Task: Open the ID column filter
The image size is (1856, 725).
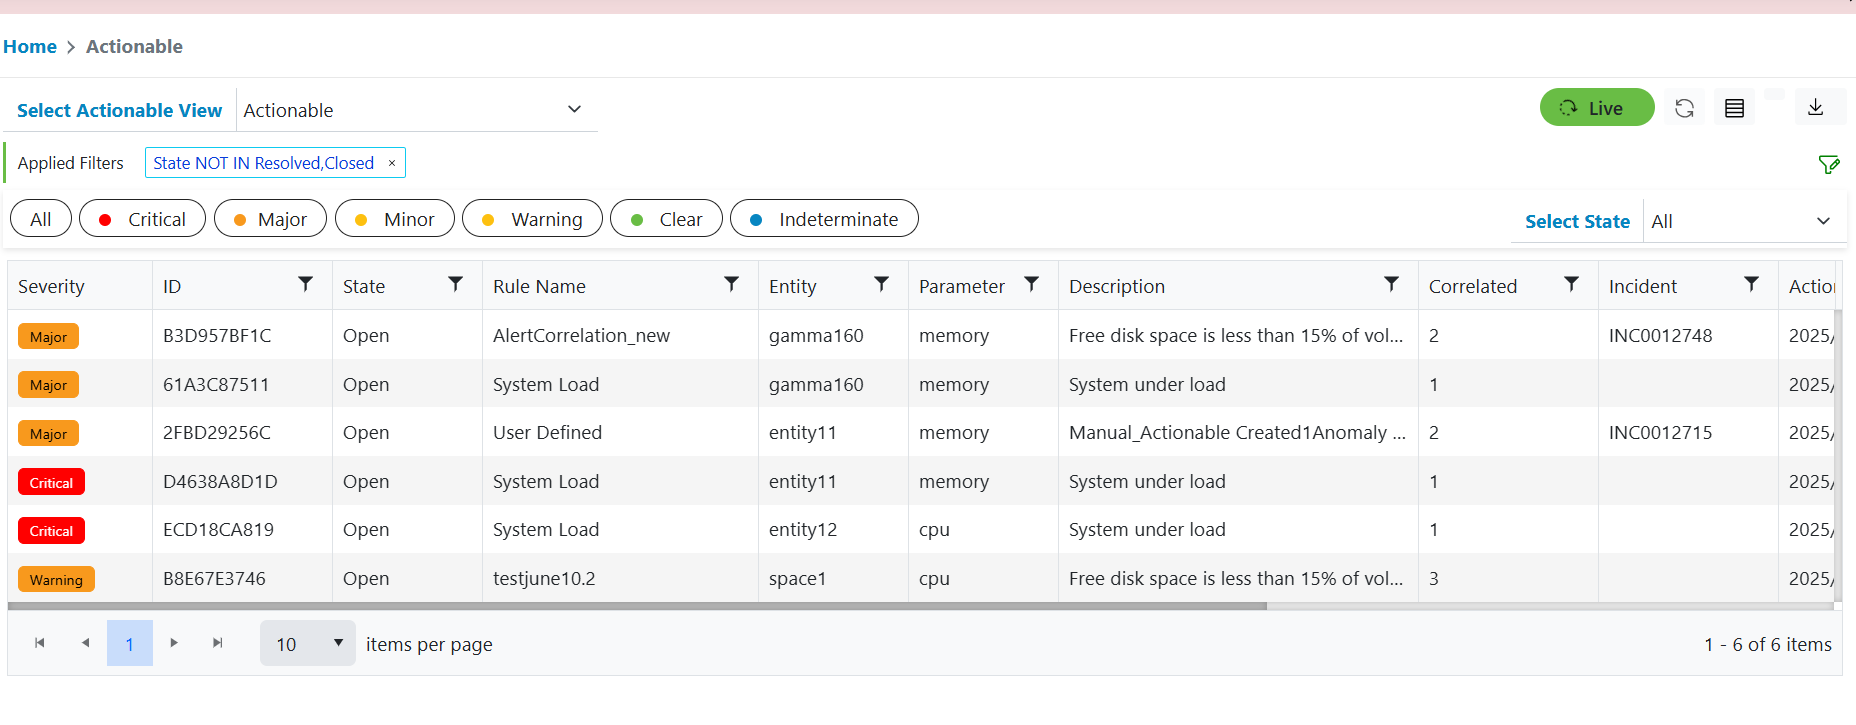Action: (306, 285)
